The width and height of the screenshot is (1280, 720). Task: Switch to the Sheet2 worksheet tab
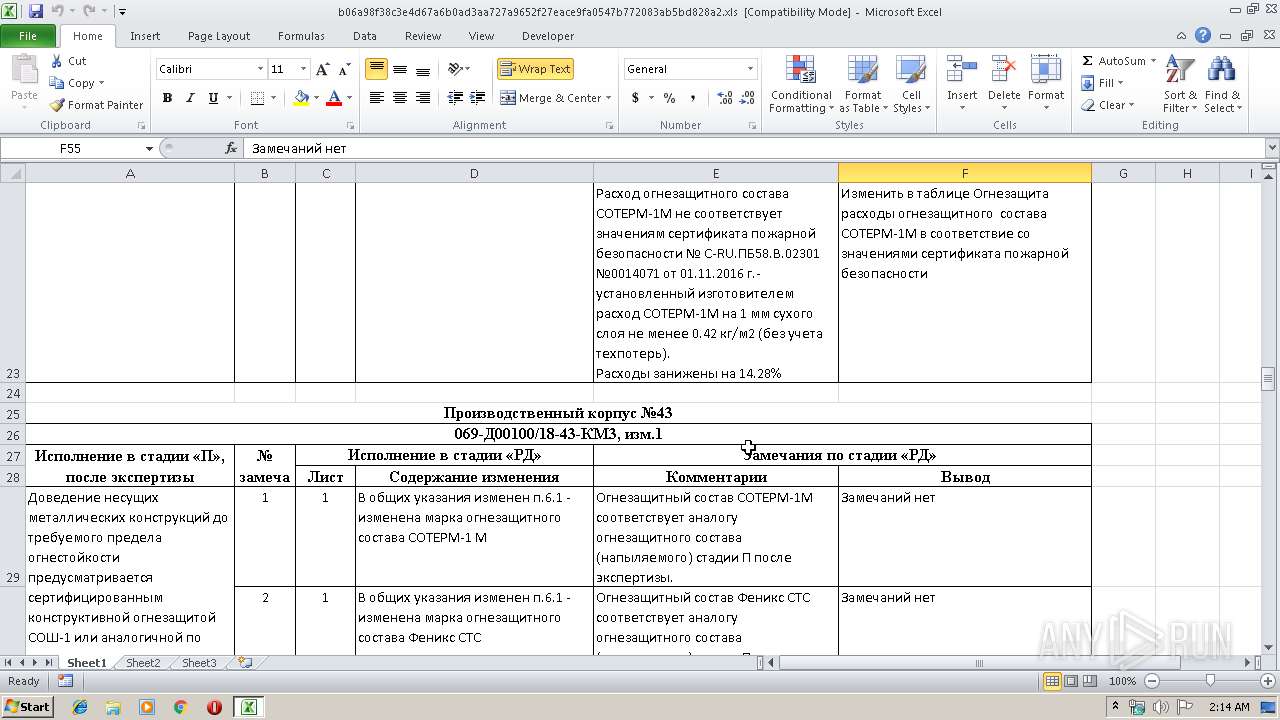click(x=142, y=663)
